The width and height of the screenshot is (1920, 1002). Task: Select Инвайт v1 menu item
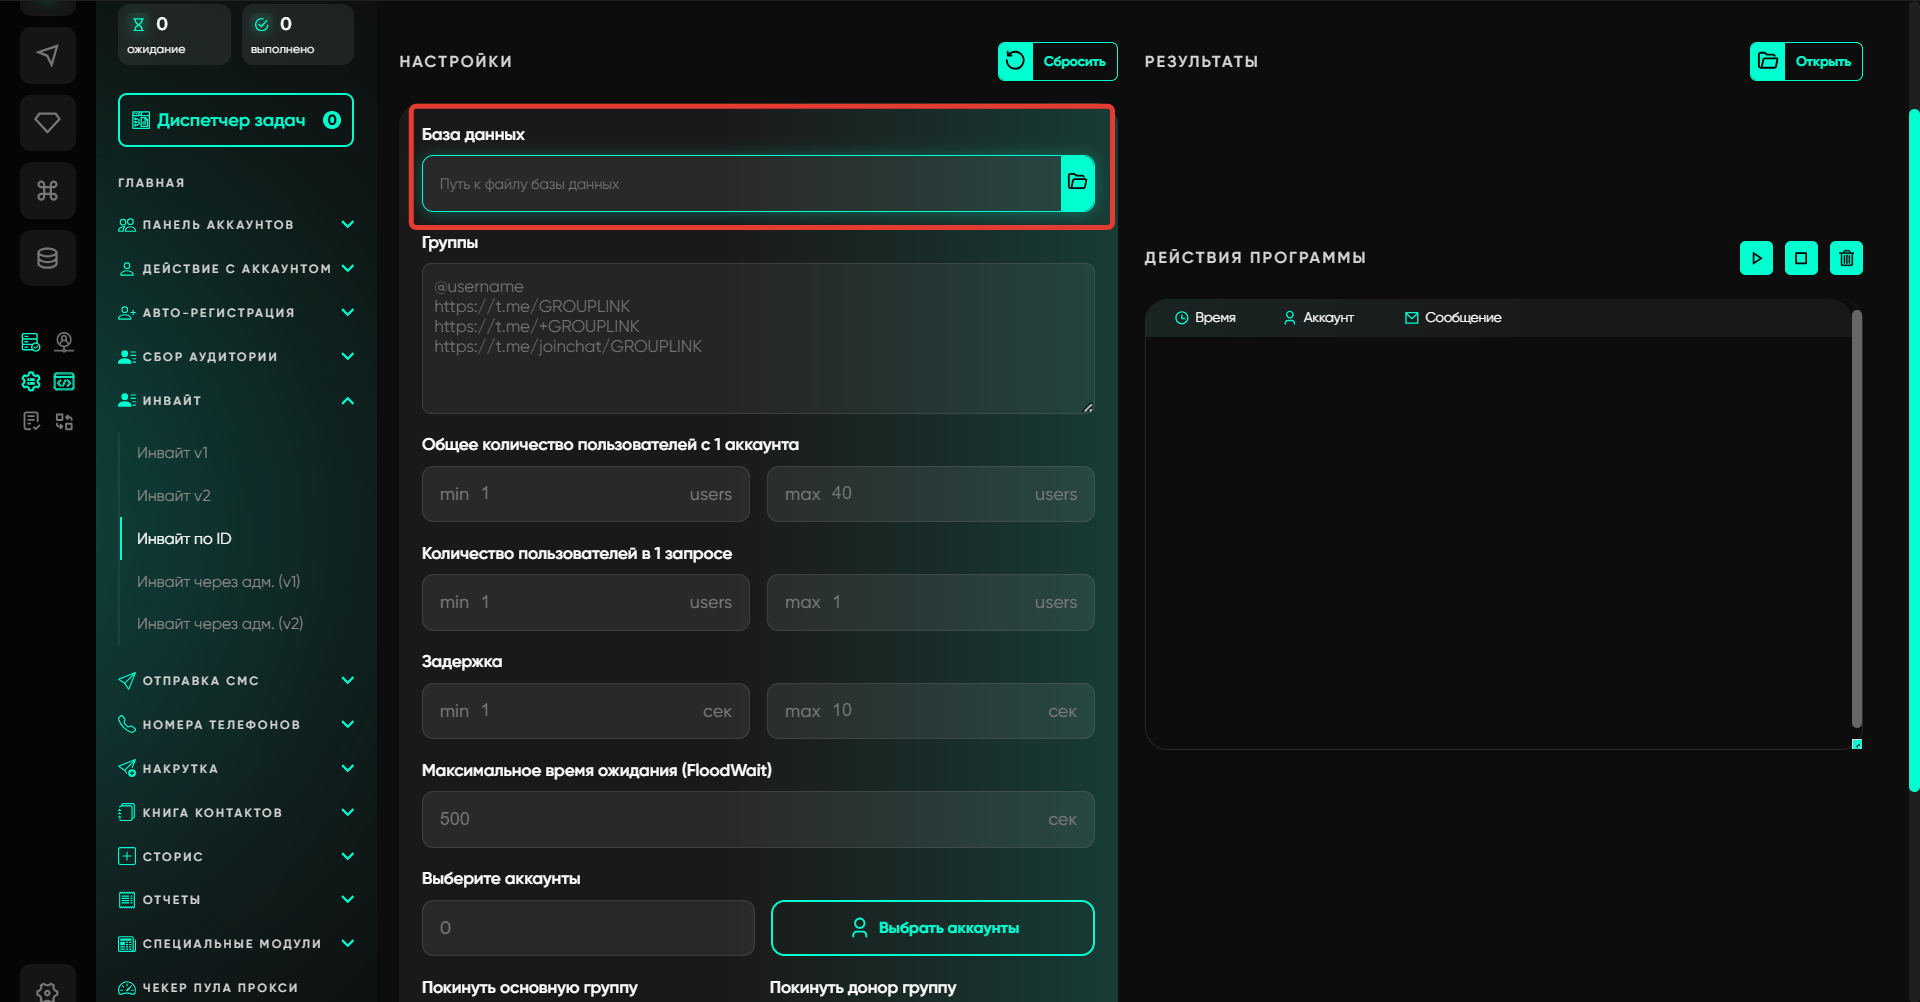click(x=172, y=453)
